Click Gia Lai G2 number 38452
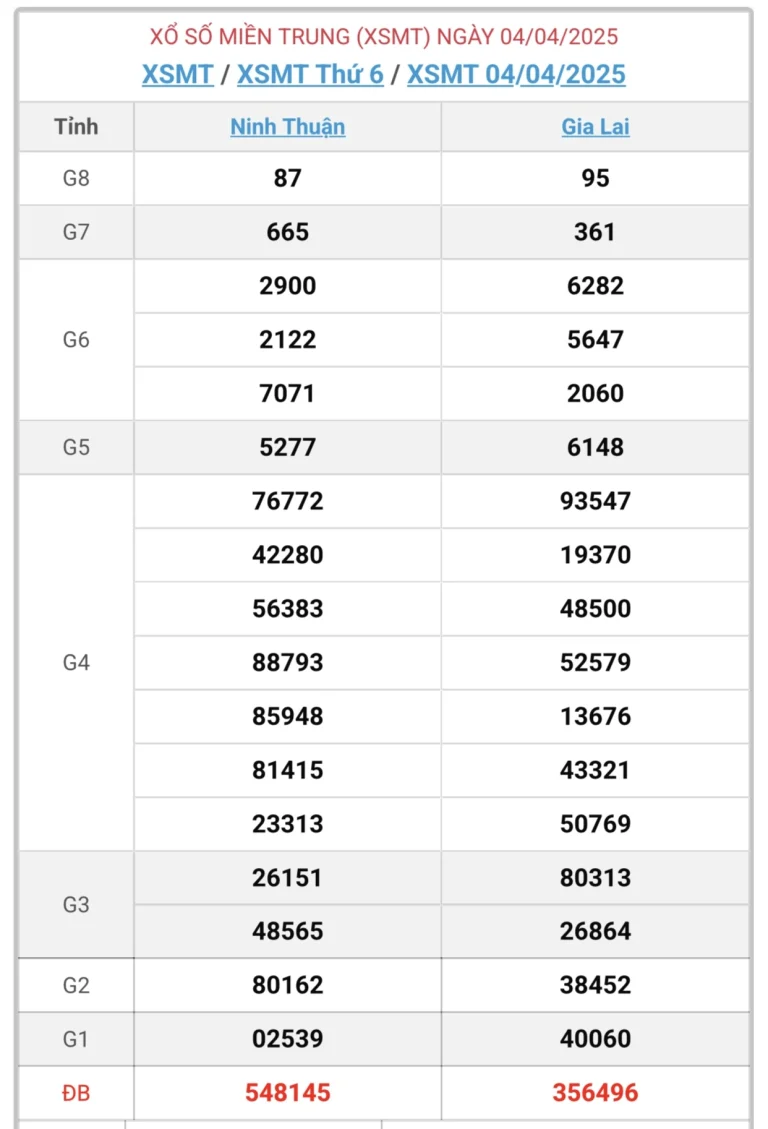Screen dimensions: 768x1129 click(x=595, y=985)
